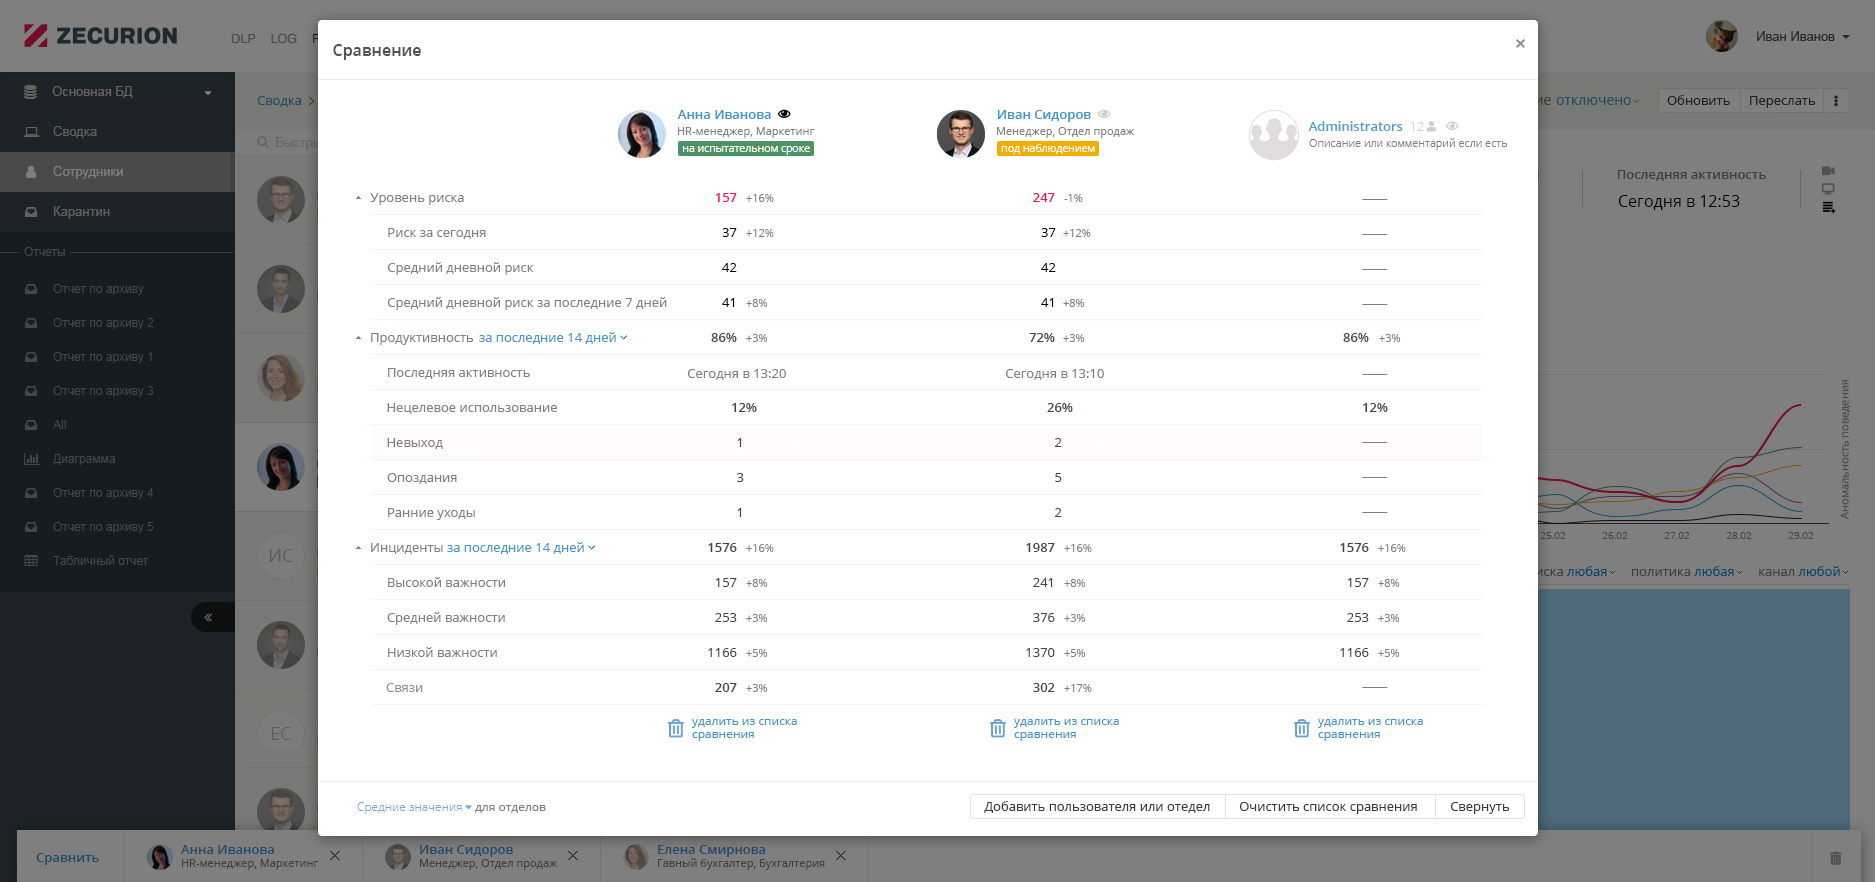The image size is (1875, 882).
Task: Click Очистить список сравнения button
Action: click(x=1329, y=807)
